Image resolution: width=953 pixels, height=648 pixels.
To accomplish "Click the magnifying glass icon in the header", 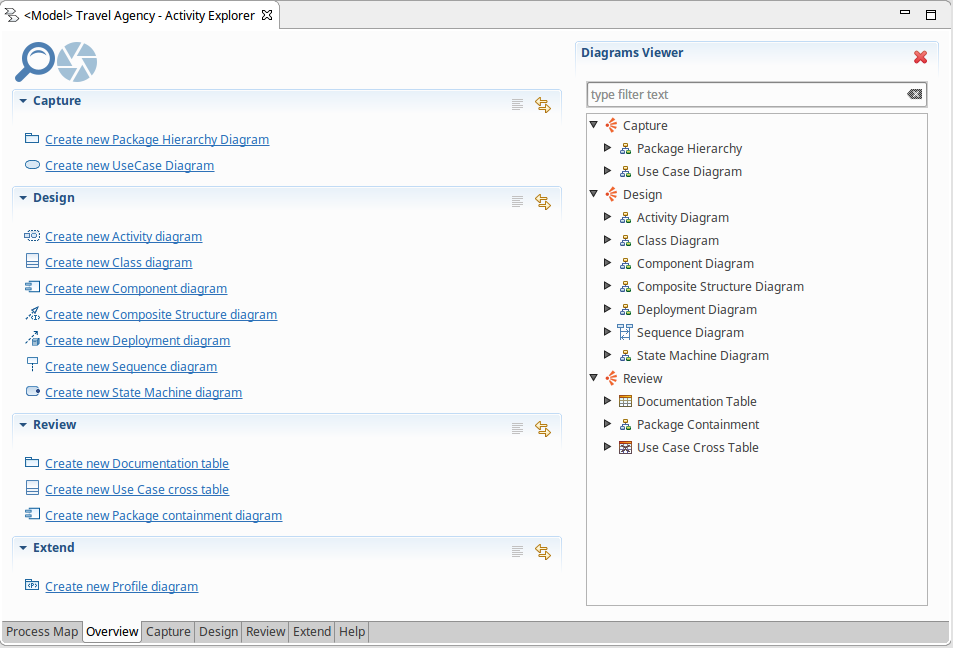I will pos(34,62).
